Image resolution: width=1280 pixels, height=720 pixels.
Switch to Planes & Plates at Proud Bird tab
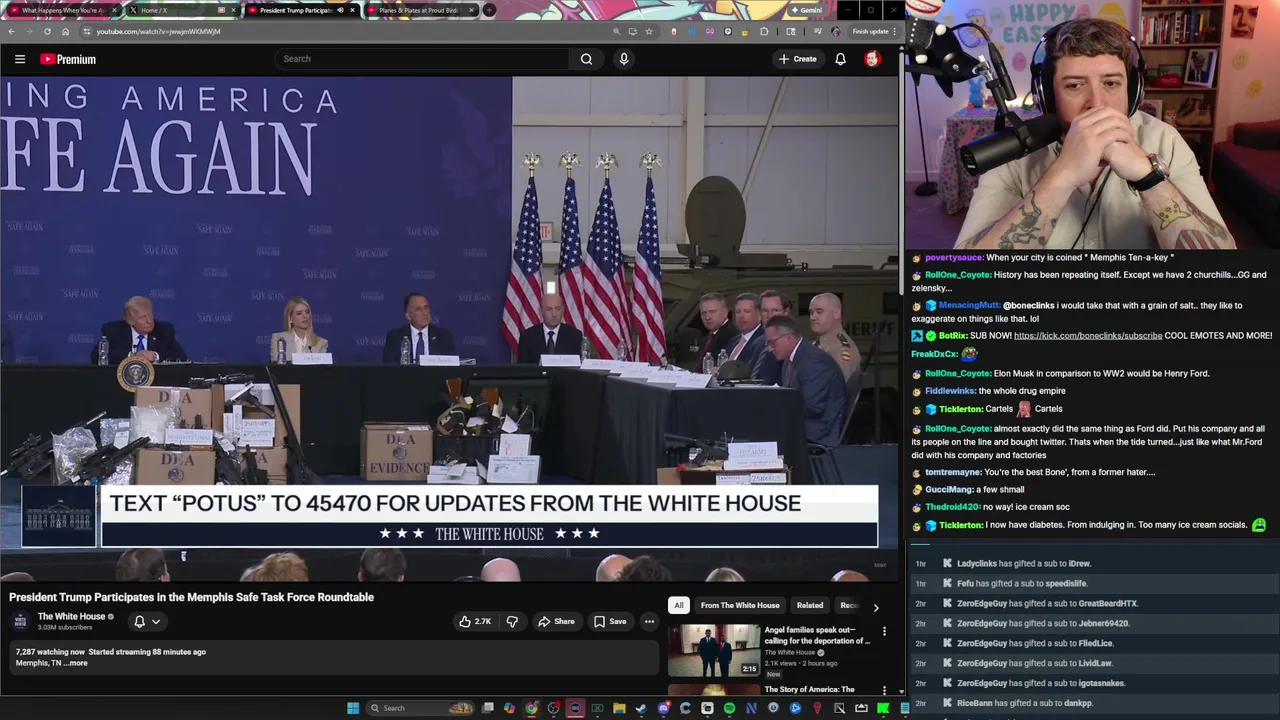pyautogui.click(x=423, y=10)
